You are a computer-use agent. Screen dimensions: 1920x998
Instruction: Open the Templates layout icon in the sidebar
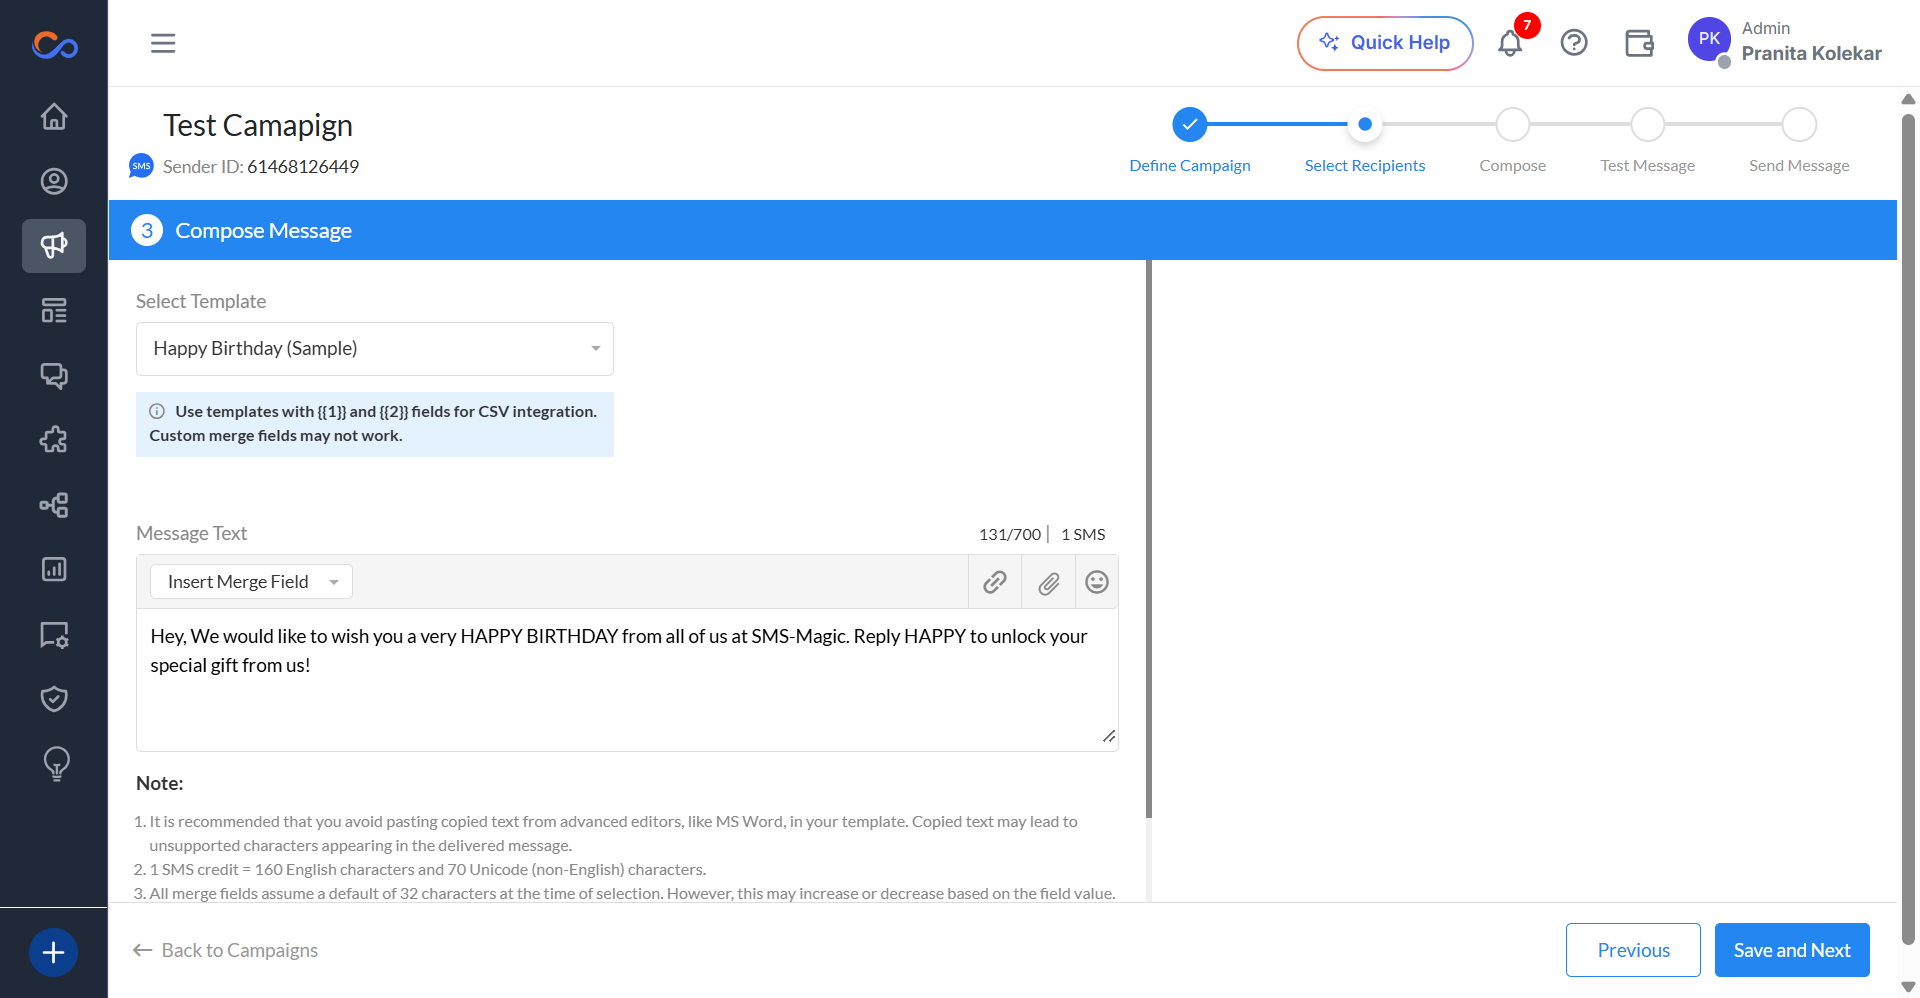tap(54, 311)
